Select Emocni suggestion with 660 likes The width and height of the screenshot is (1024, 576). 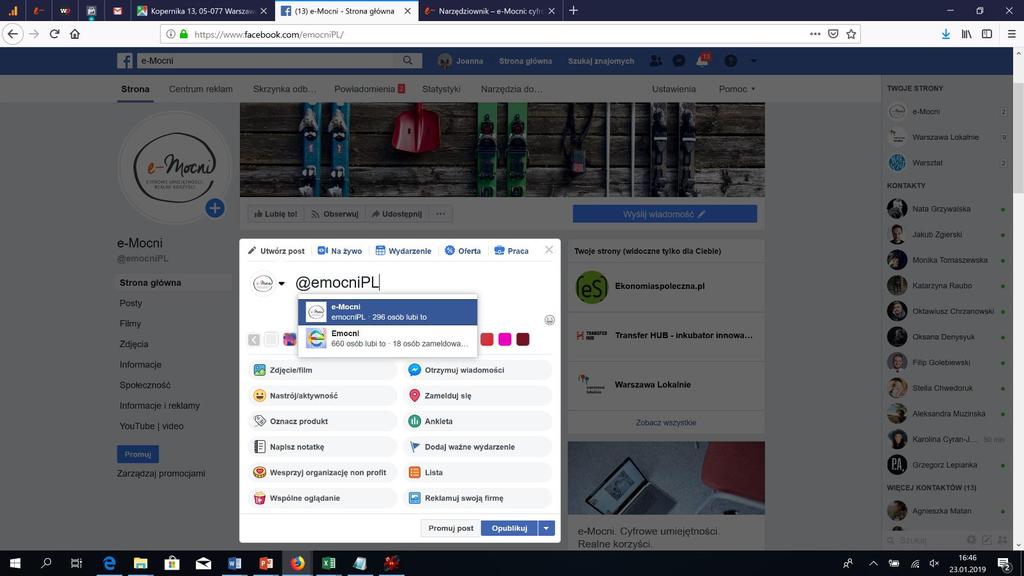388,338
